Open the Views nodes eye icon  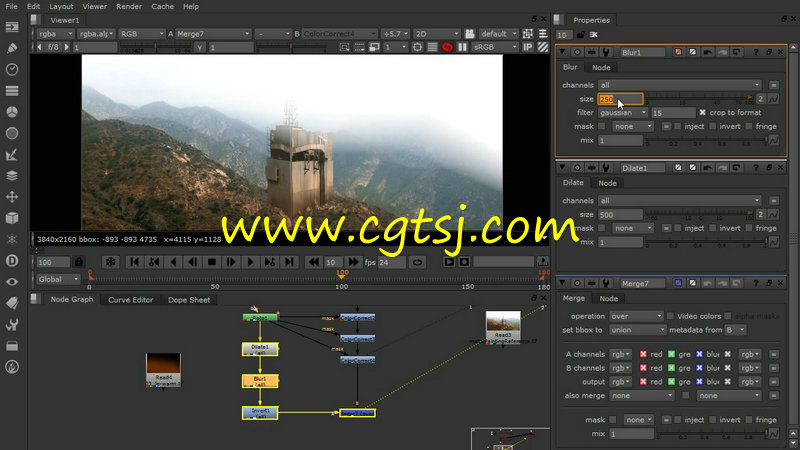12,282
